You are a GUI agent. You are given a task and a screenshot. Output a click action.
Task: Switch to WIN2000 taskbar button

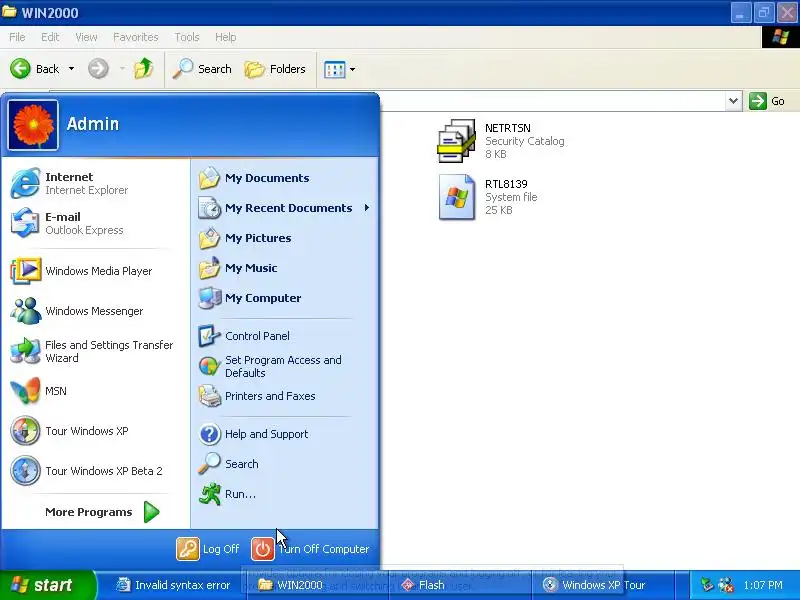pos(316,585)
